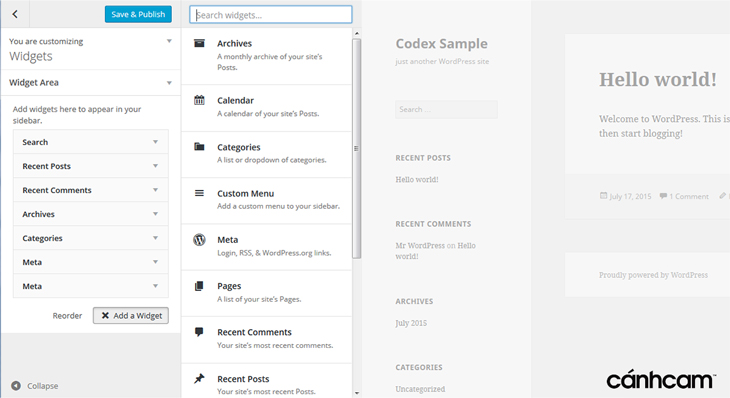Expand the first Meta widget arrow

pos(155,262)
